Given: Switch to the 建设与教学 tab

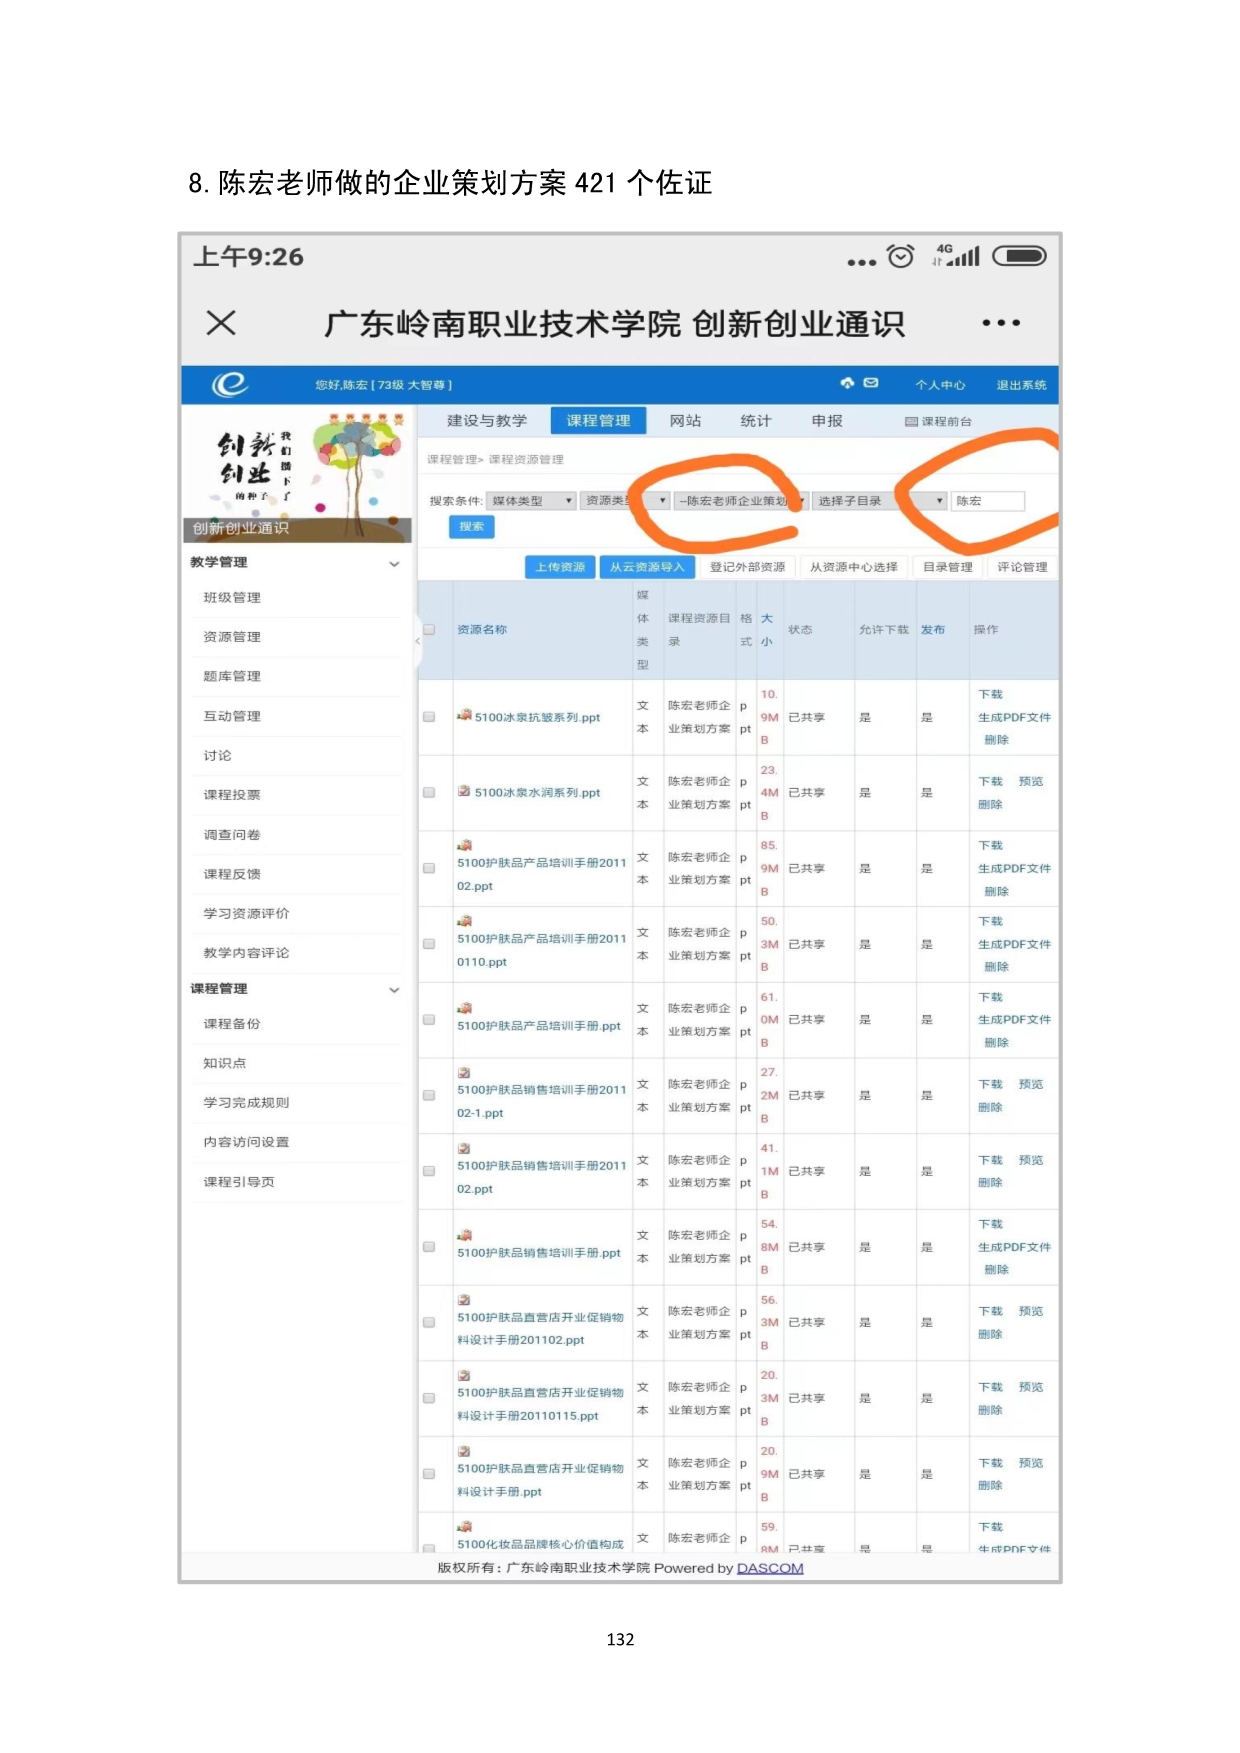Looking at the screenshot, I should [x=487, y=421].
